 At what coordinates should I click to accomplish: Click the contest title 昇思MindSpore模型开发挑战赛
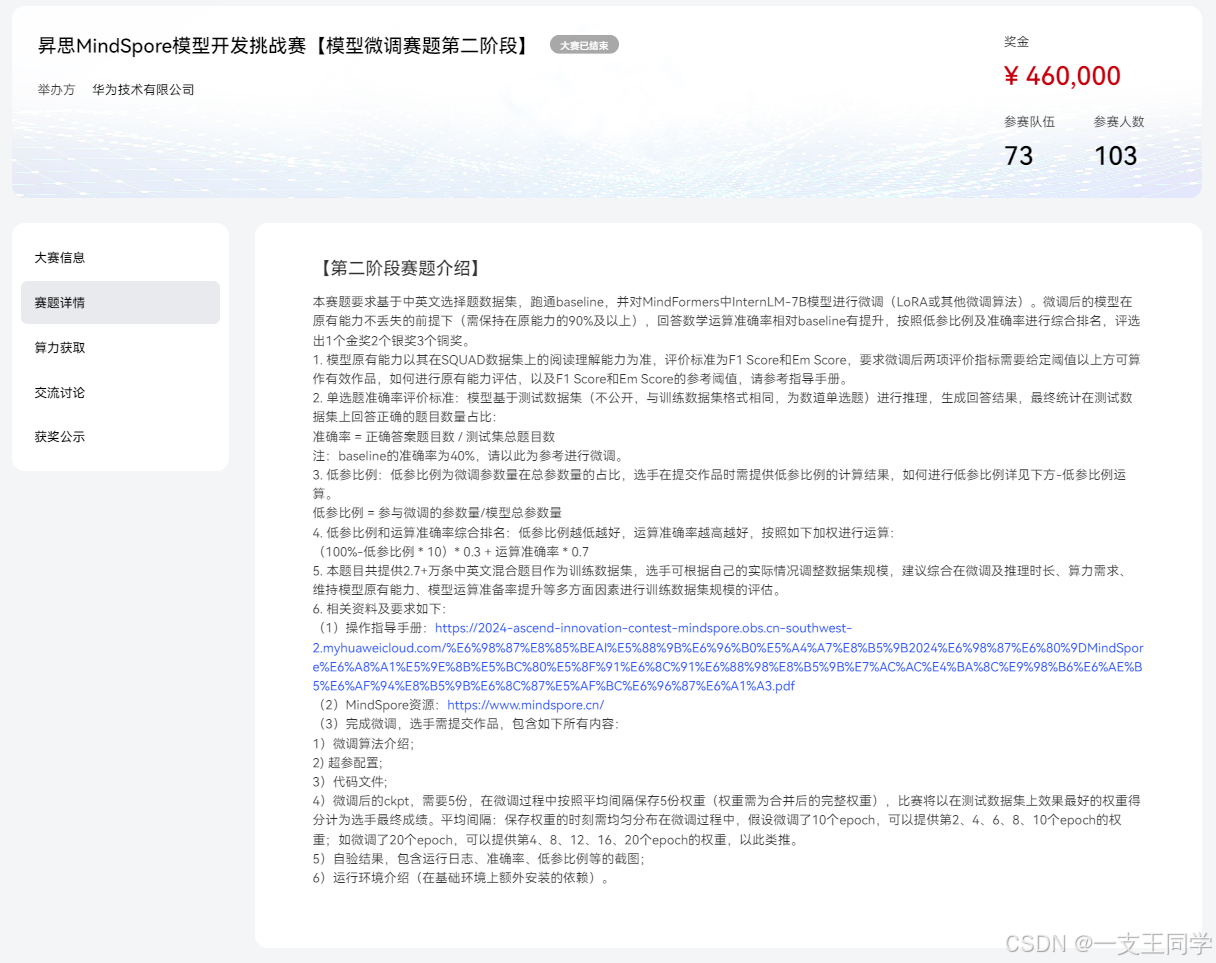(286, 46)
